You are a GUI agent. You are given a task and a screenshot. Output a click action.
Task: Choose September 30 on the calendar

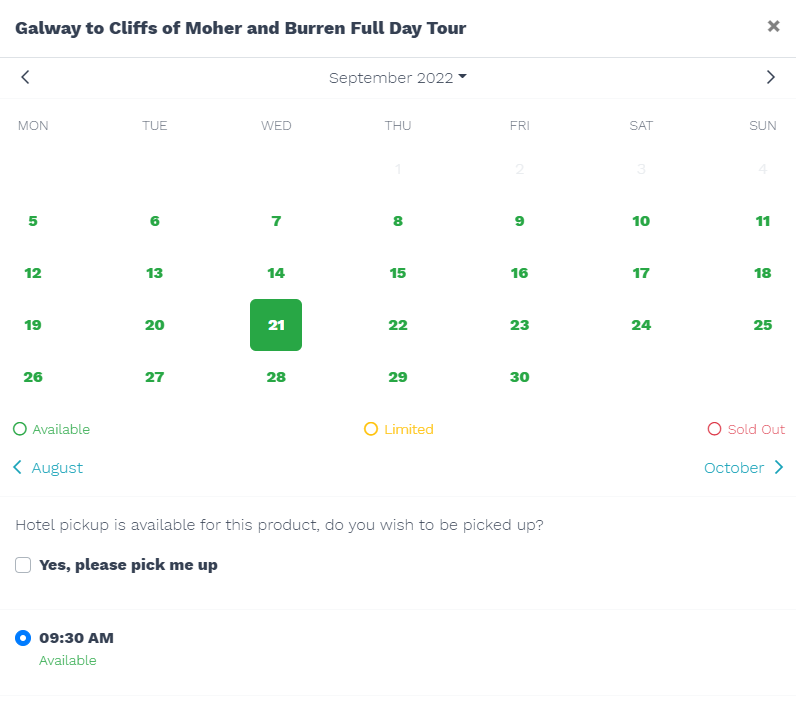click(519, 377)
